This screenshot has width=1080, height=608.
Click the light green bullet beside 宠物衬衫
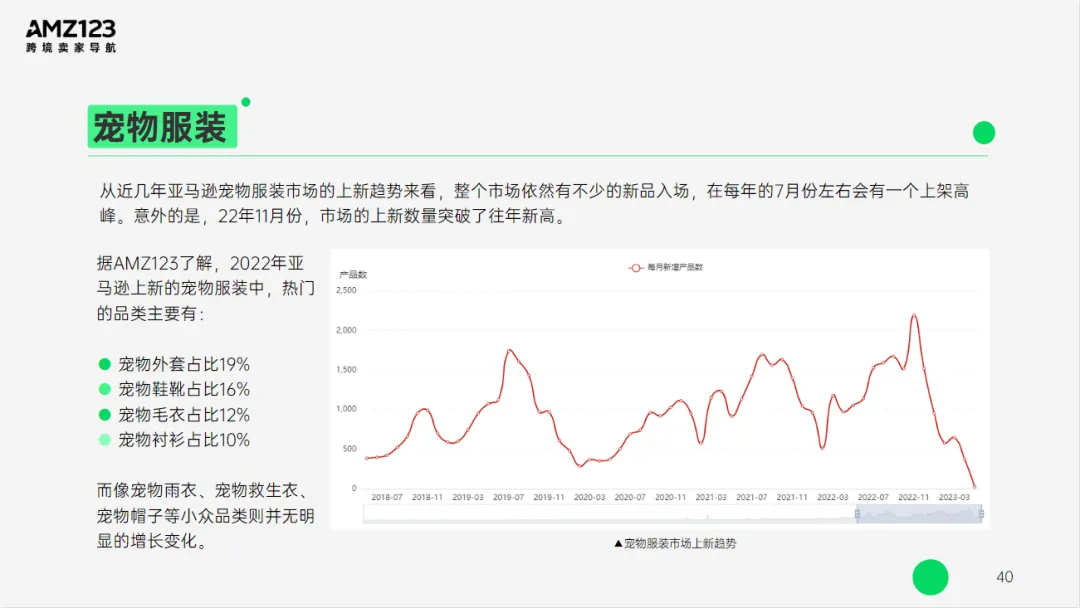(105, 440)
